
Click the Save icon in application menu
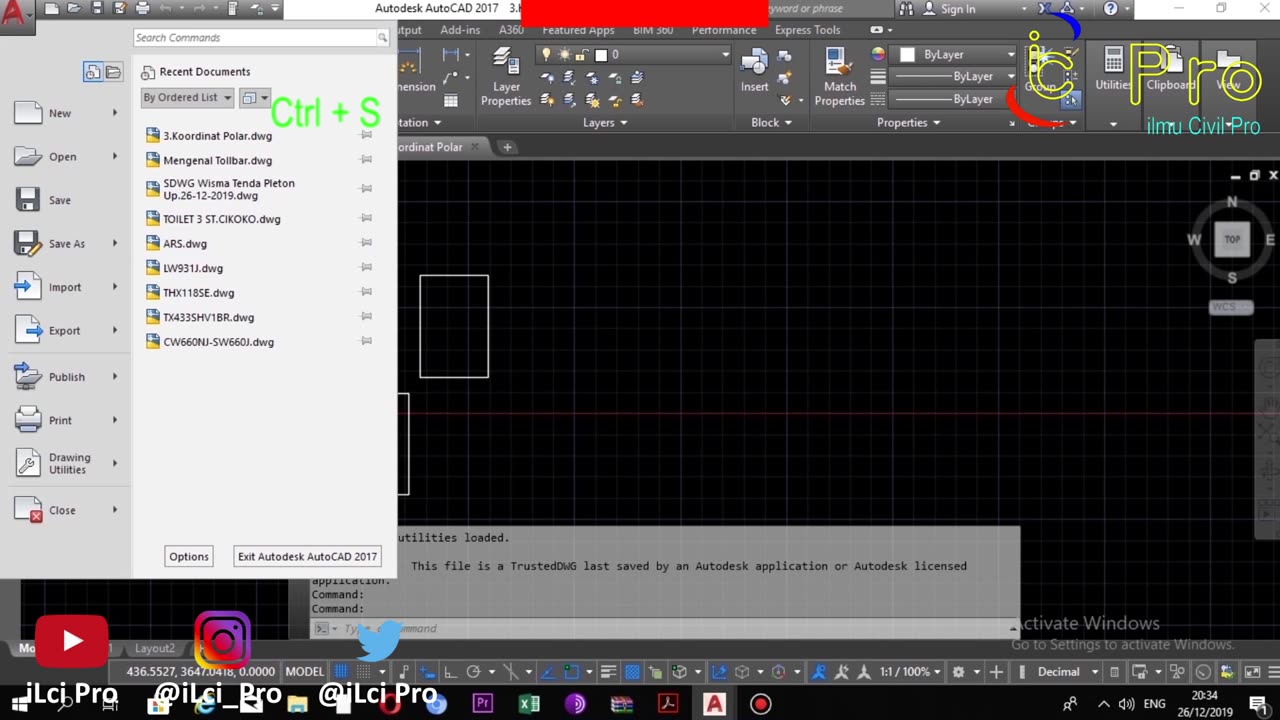[28, 199]
